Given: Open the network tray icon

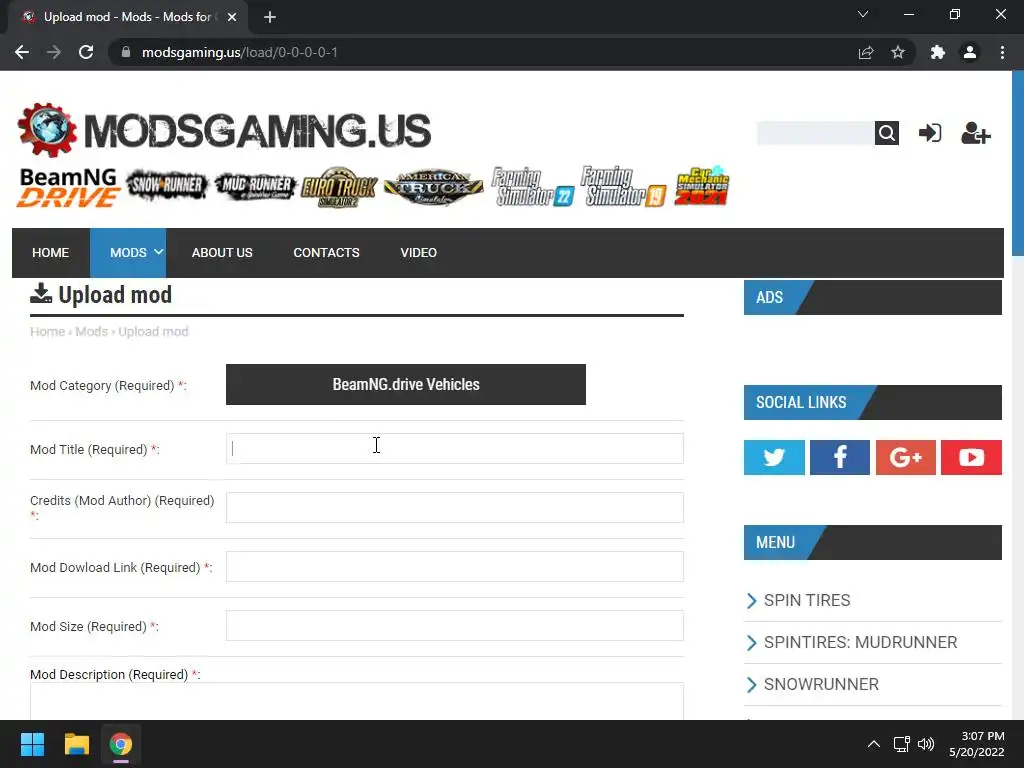Looking at the screenshot, I should tap(902, 744).
